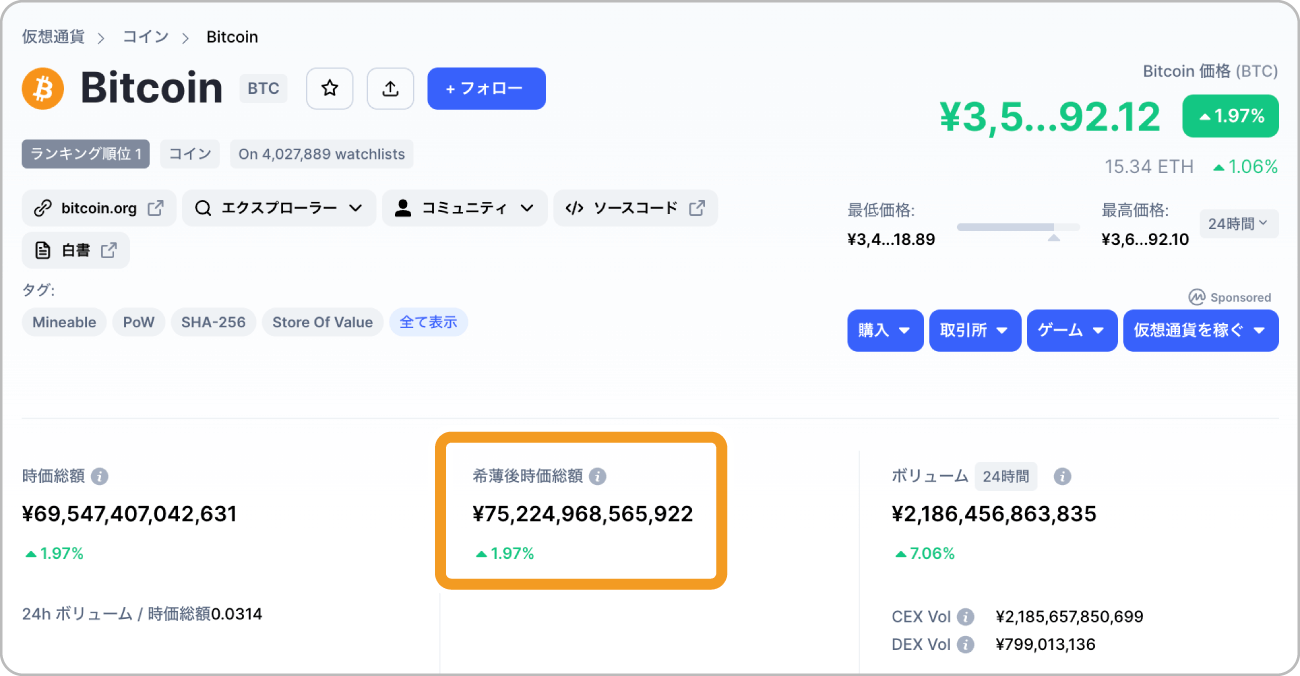Image resolution: width=1300 pixels, height=676 pixels.
Task: Open the 取引所 dropdown menu
Action: point(975,330)
